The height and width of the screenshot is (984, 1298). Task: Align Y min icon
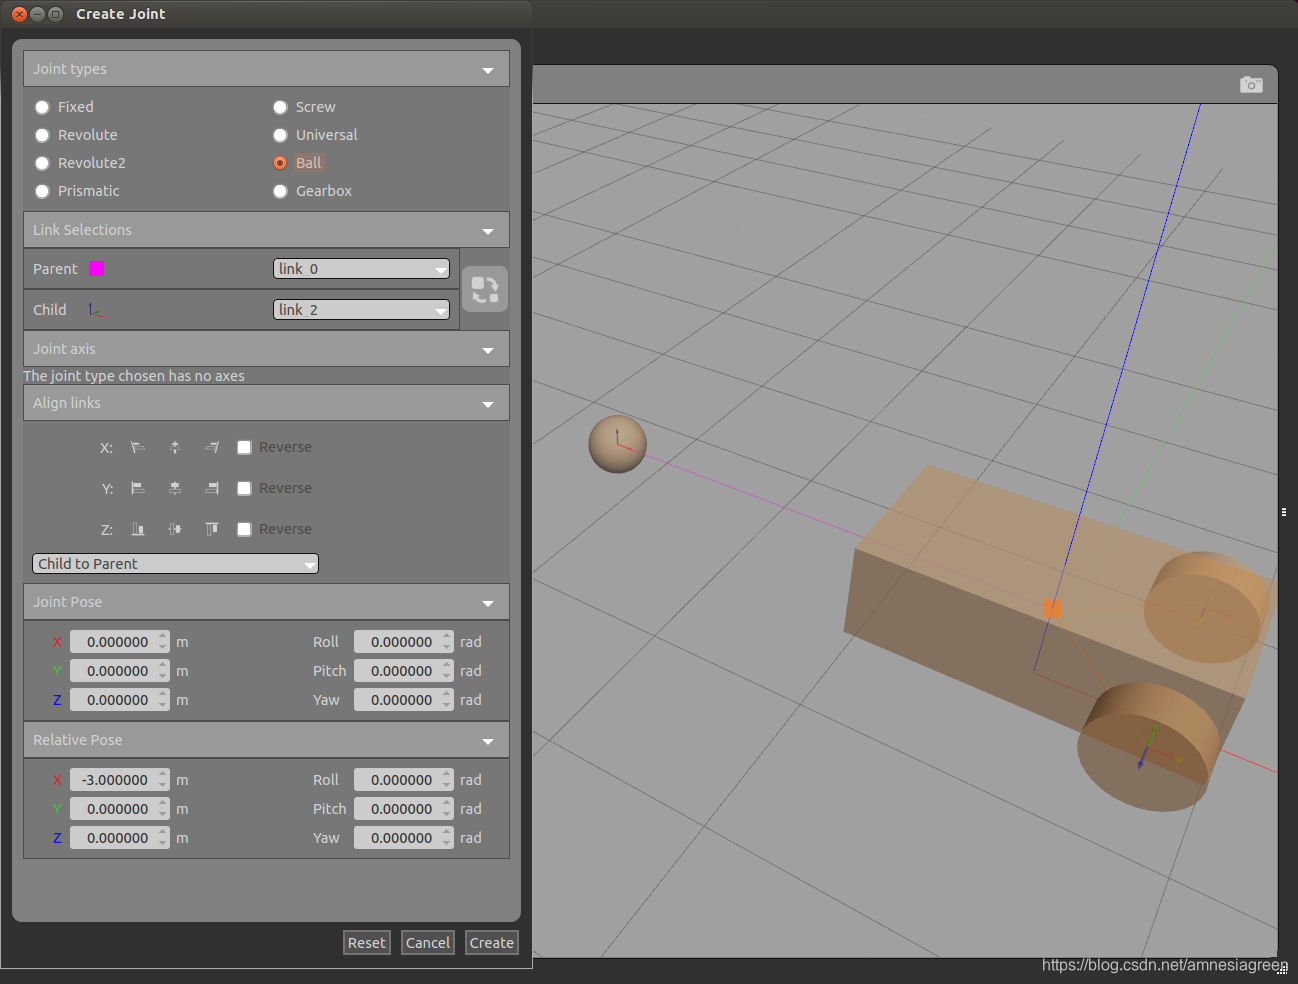point(138,488)
